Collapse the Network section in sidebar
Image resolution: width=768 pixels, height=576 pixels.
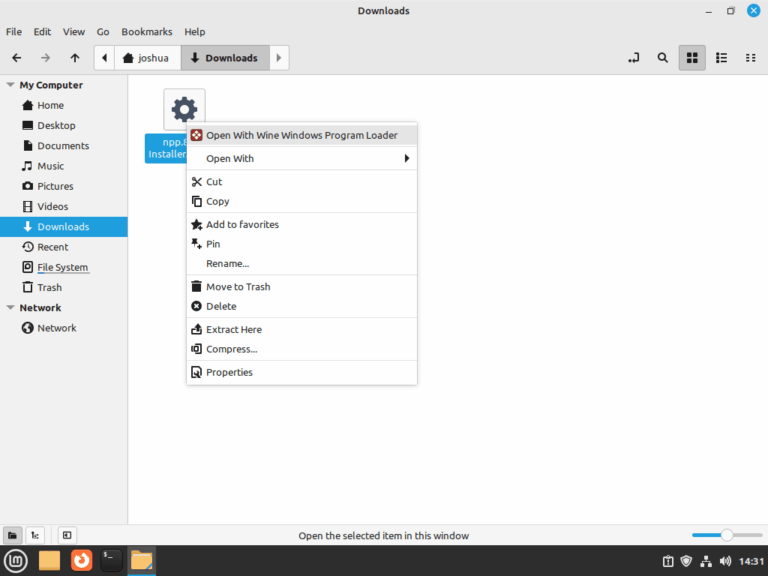click(10, 308)
